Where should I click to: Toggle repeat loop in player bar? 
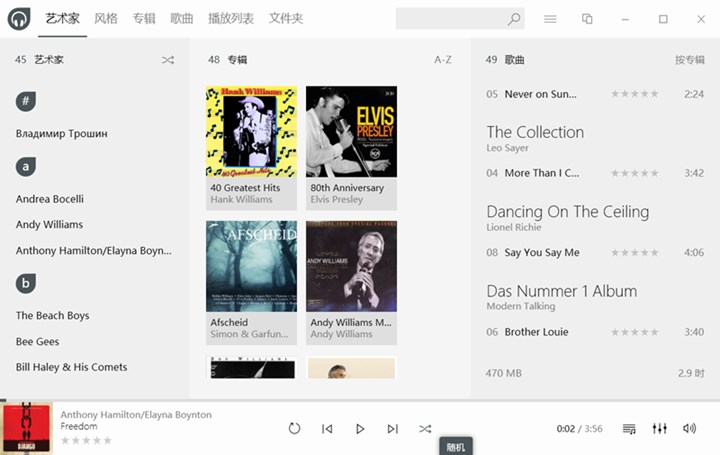[294, 428]
